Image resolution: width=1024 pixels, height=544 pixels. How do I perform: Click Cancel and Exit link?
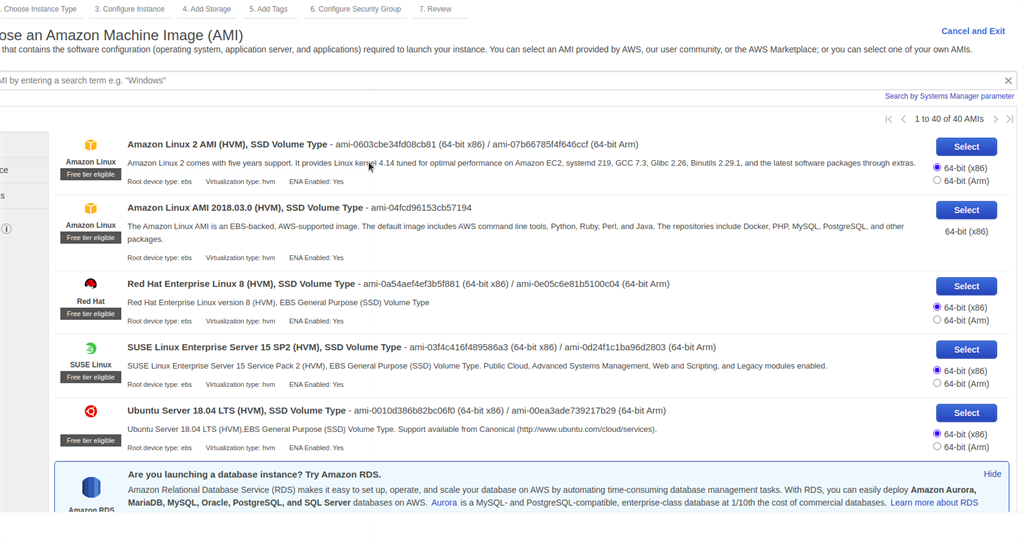click(x=973, y=31)
